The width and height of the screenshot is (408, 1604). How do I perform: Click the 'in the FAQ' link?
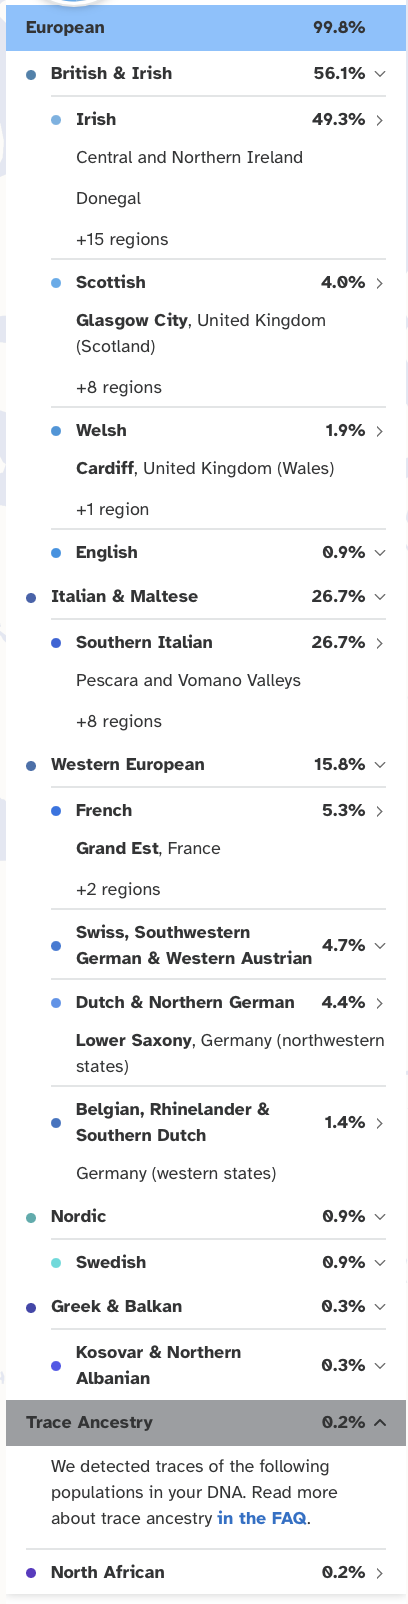262,1518
